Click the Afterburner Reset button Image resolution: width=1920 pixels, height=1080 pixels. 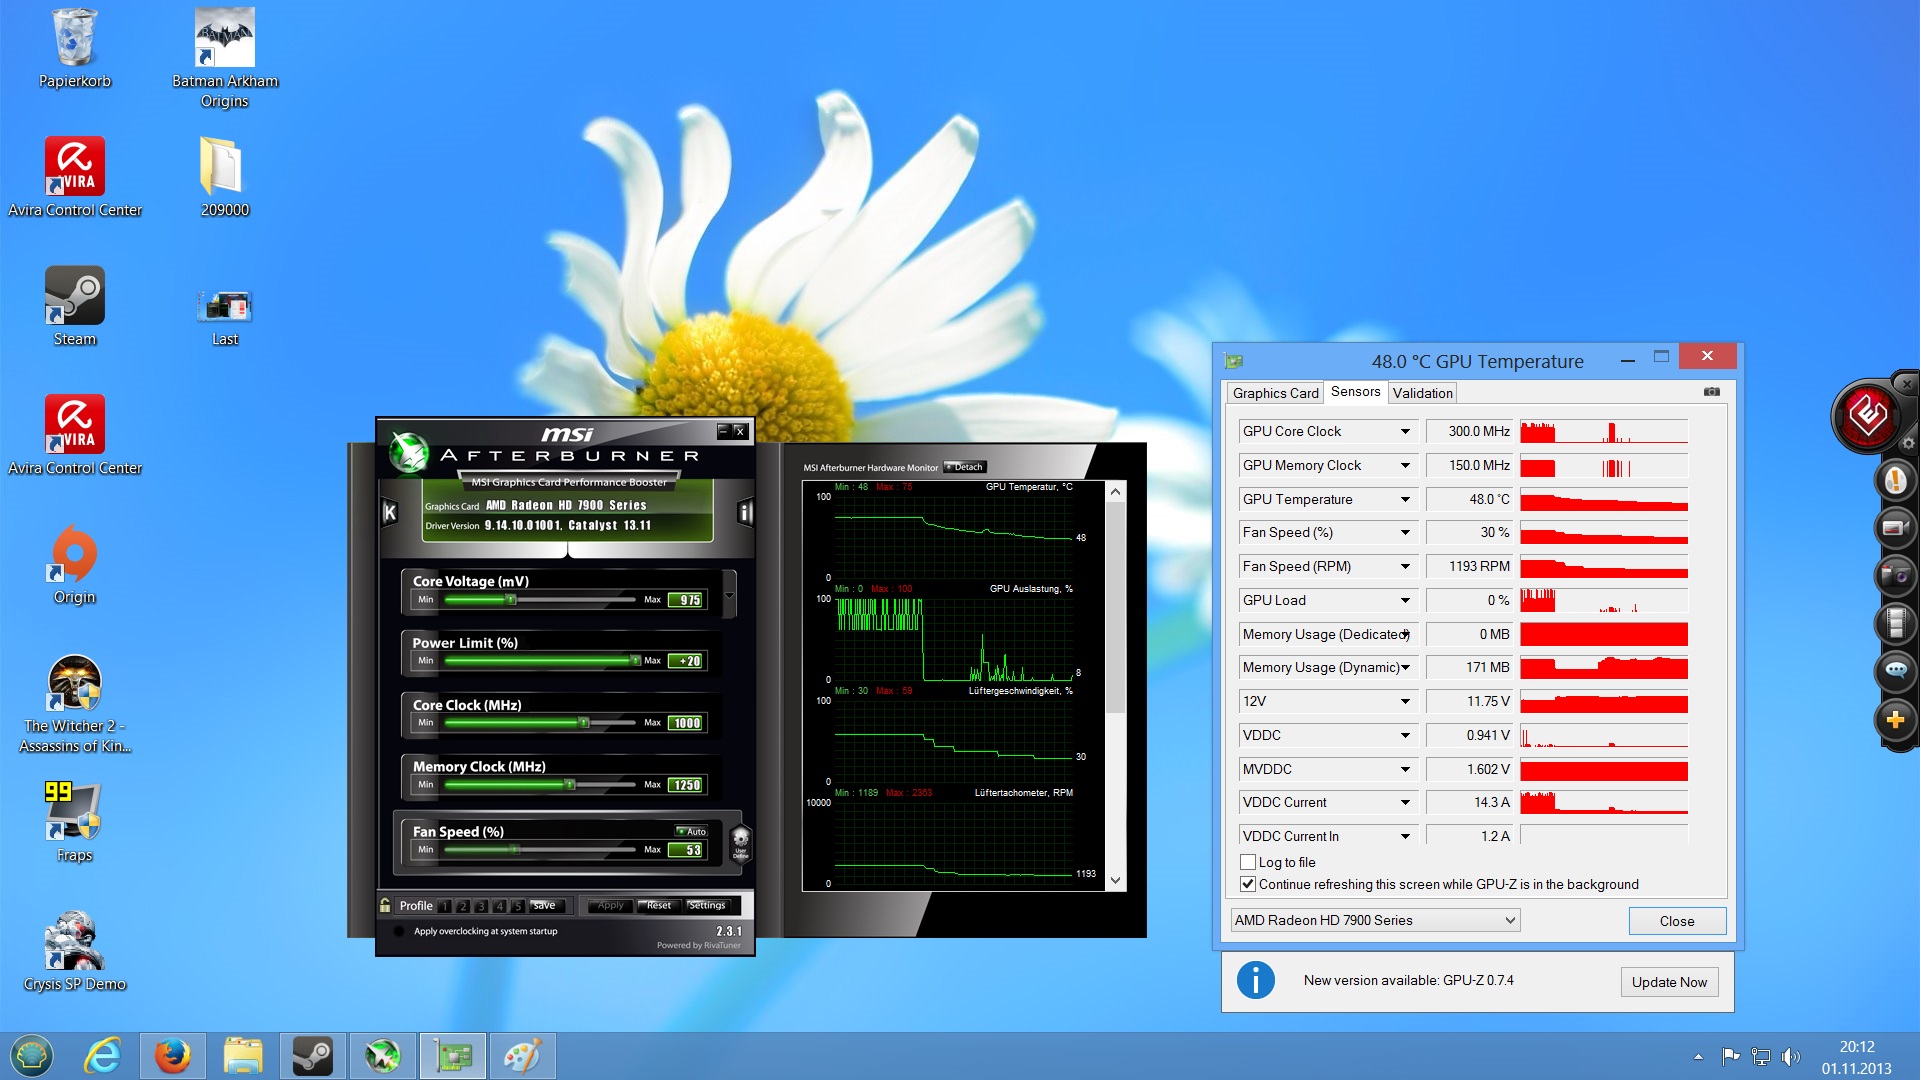point(658,905)
